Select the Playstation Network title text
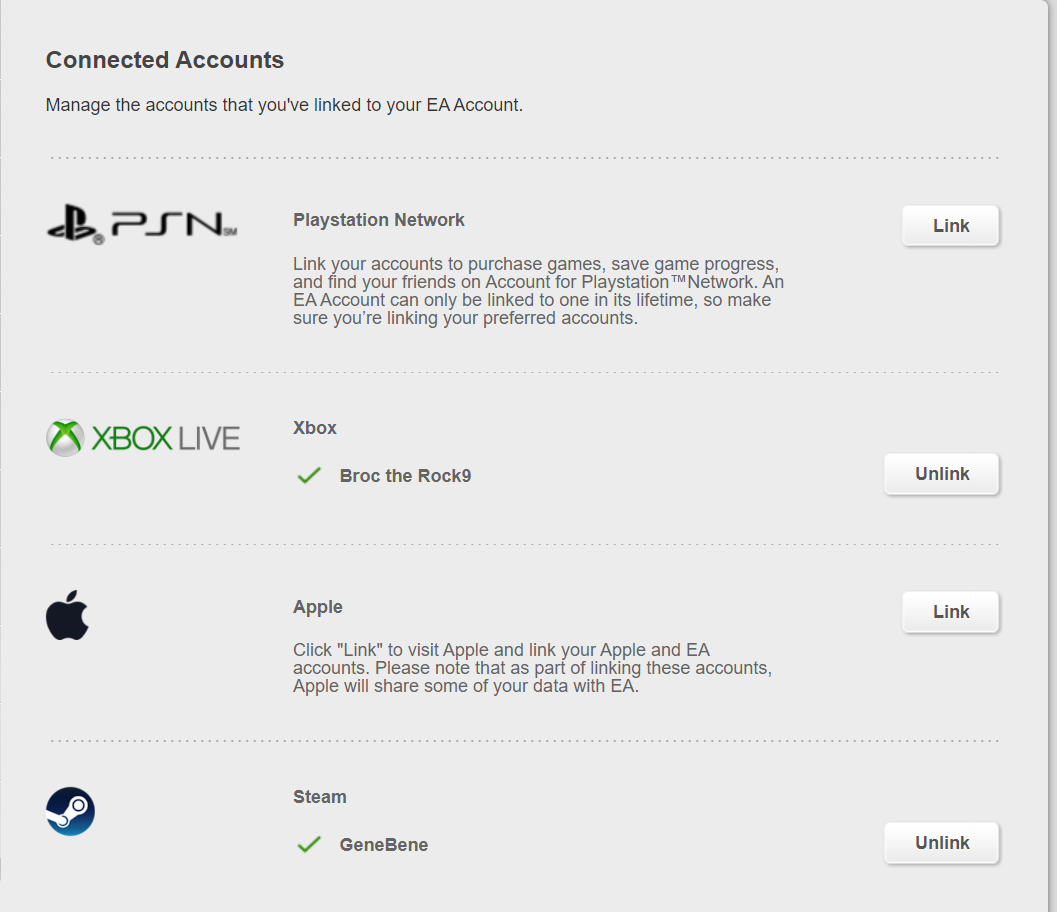This screenshot has height=912, width=1057. 379,220
